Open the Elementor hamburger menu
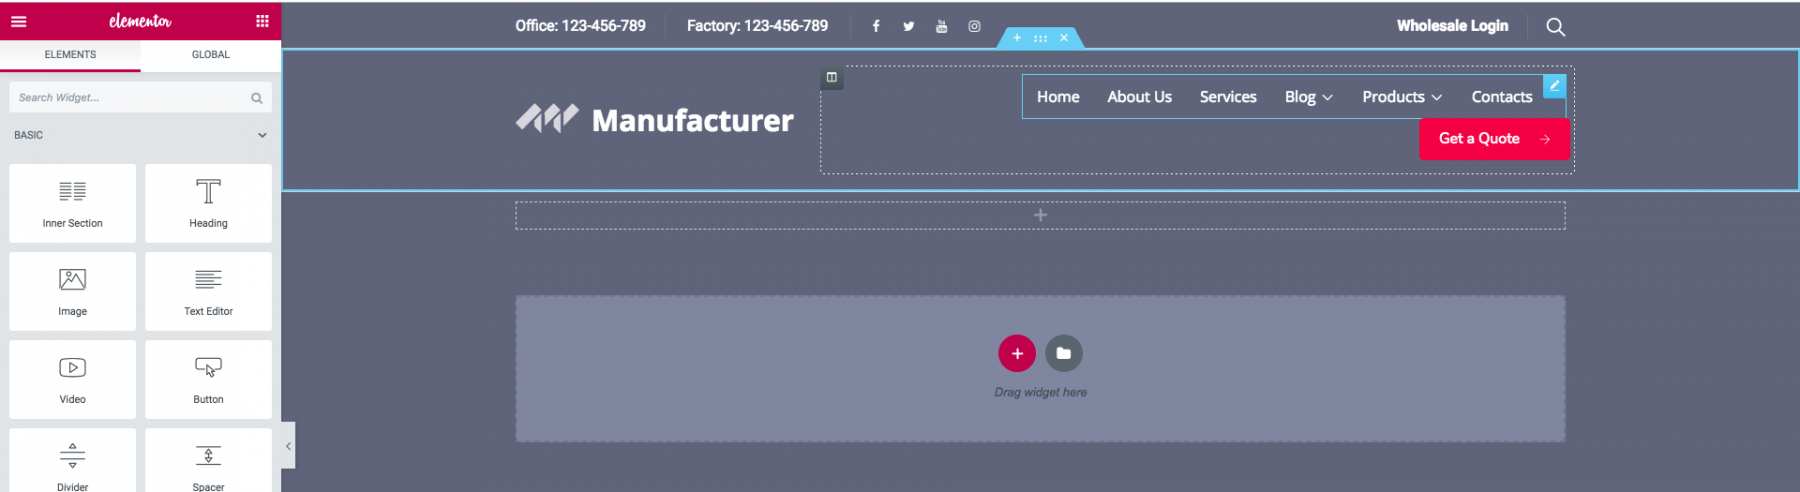This screenshot has width=1800, height=492. tap(18, 21)
